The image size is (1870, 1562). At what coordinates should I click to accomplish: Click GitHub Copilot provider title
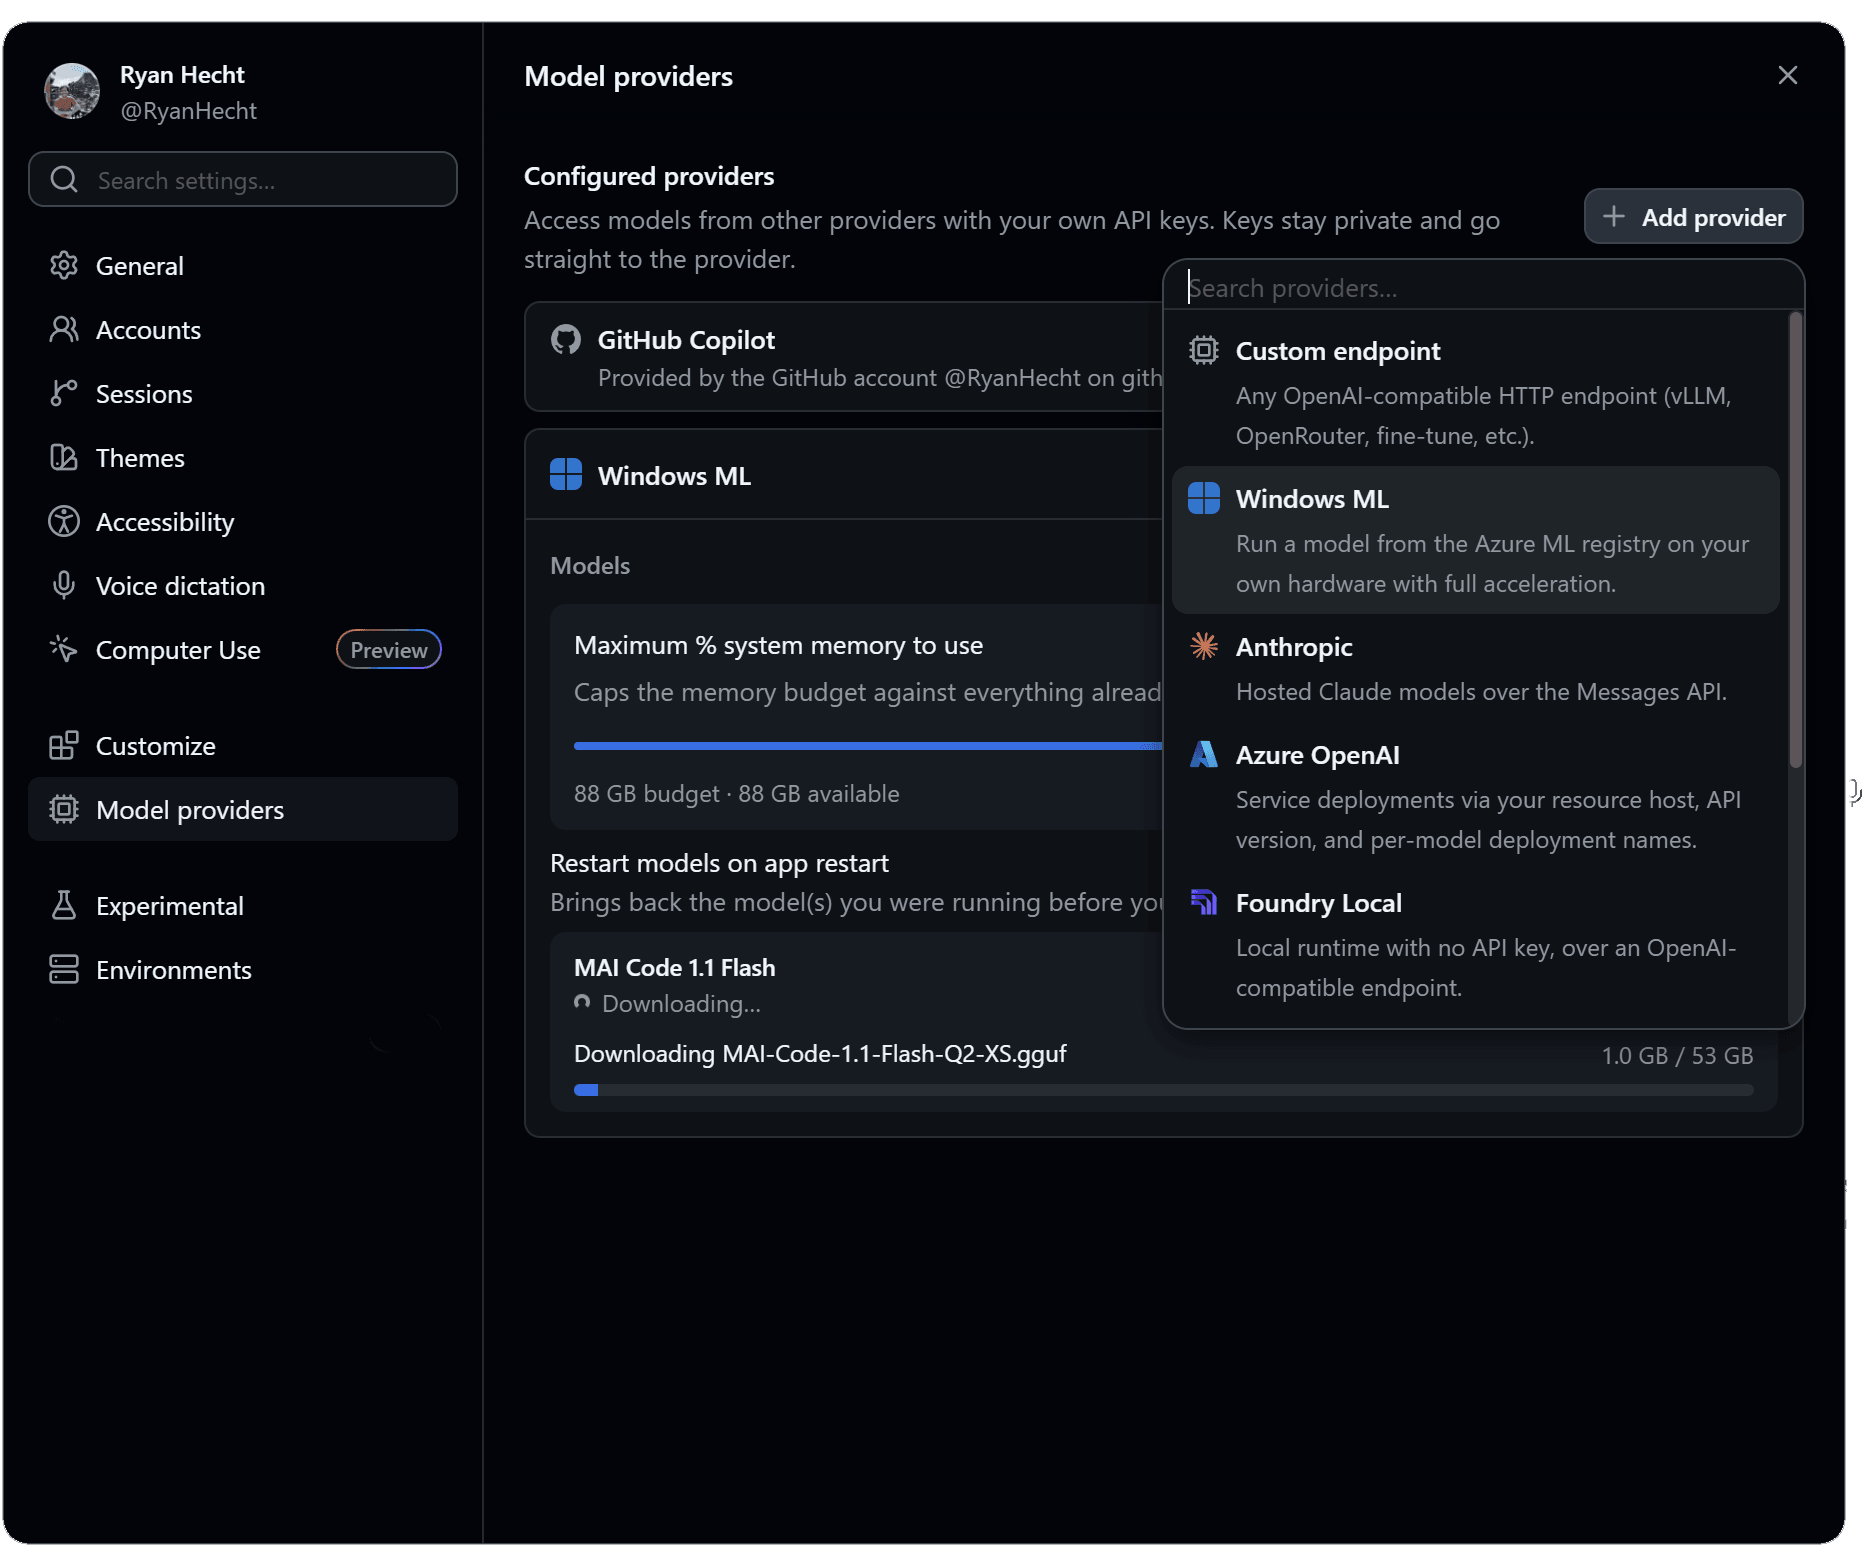686,340
